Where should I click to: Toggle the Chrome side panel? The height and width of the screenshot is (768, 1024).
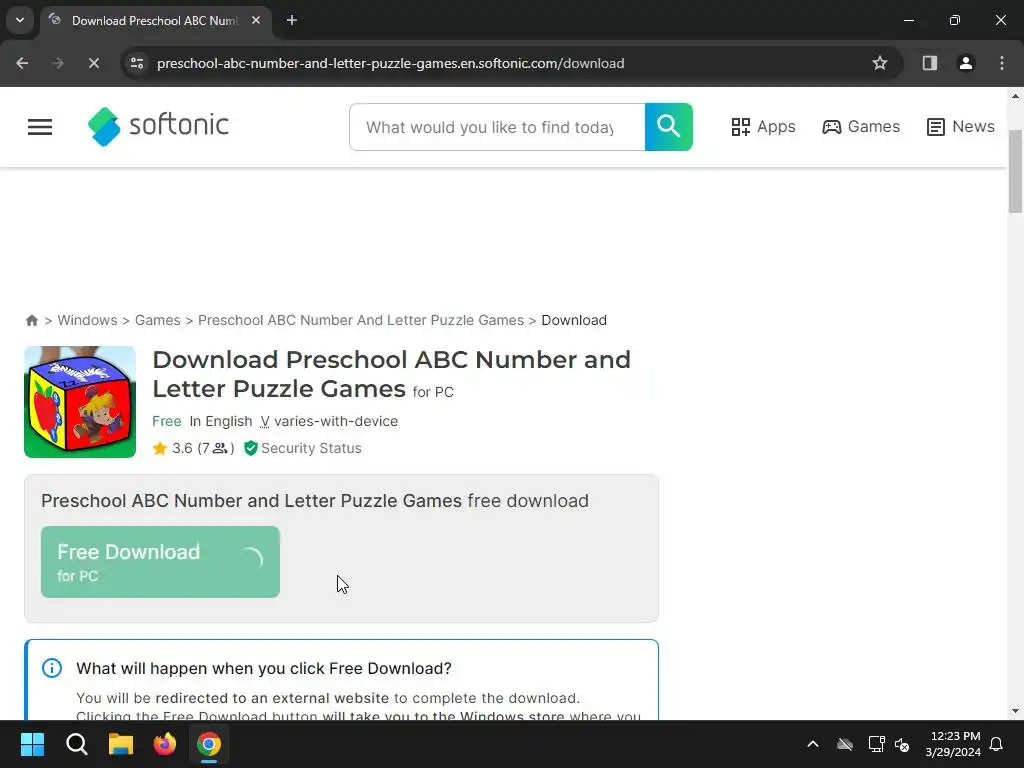tap(929, 63)
